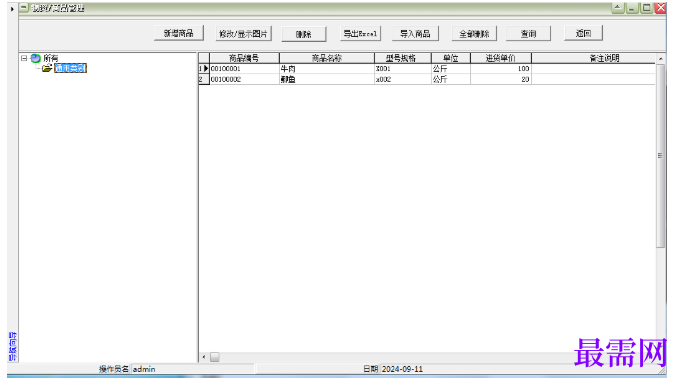
Task: Click the window system menu icon in title bar
Action: coord(24,8)
